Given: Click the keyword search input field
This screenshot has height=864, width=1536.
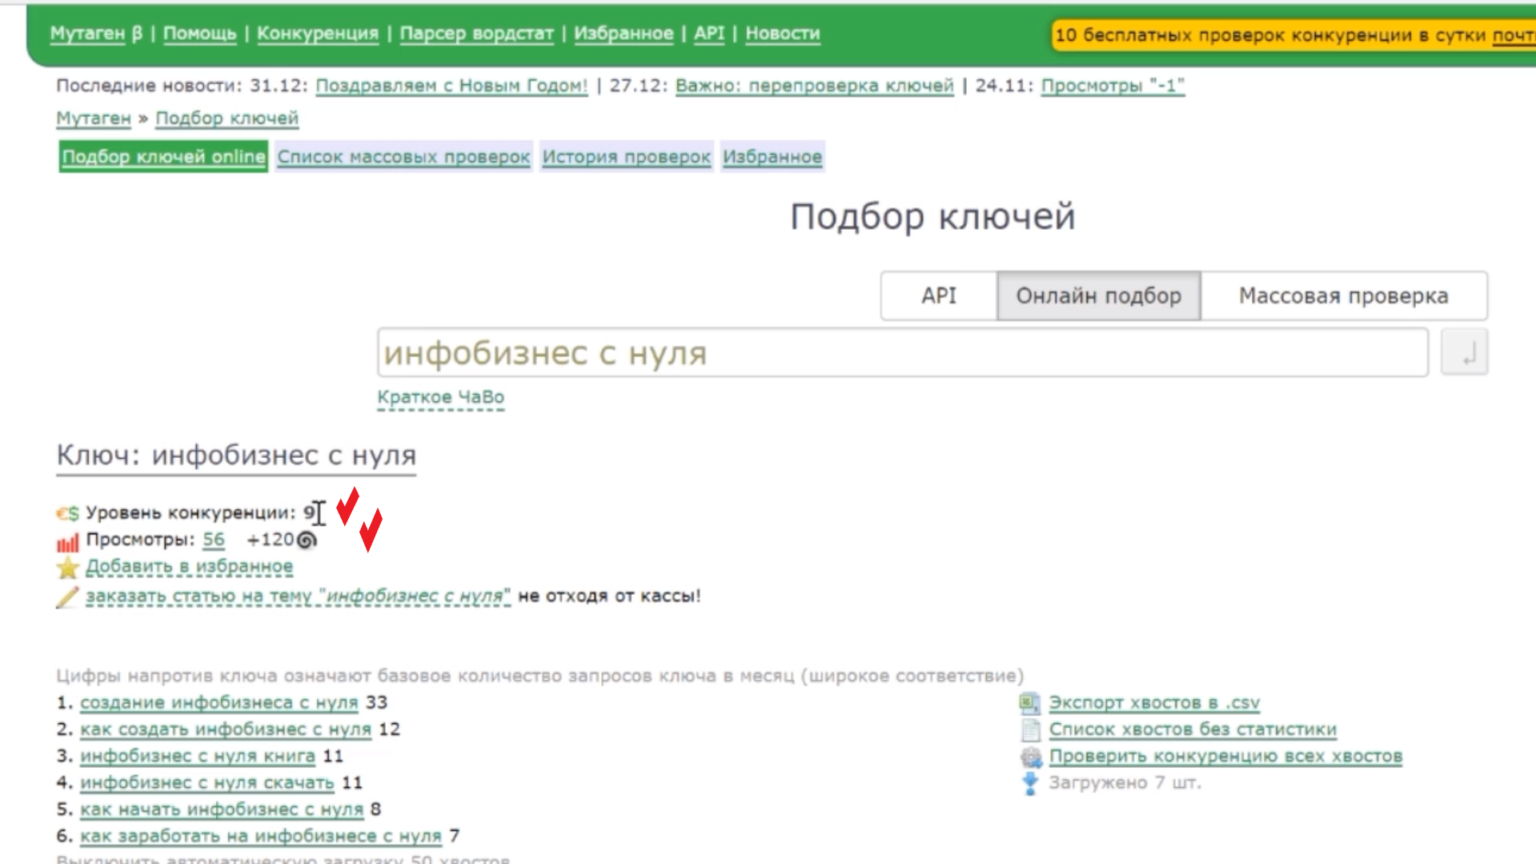Looking at the screenshot, I should coord(902,353).
